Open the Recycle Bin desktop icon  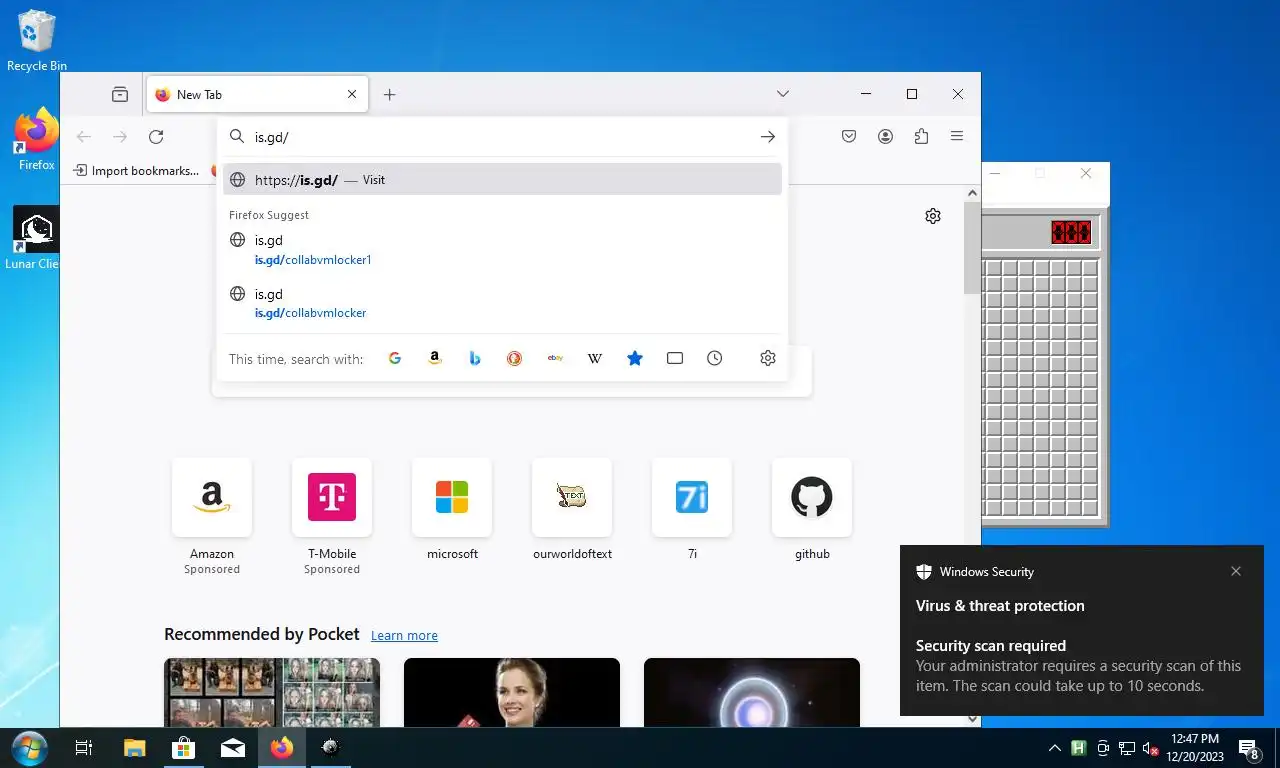tap(37, 41)
